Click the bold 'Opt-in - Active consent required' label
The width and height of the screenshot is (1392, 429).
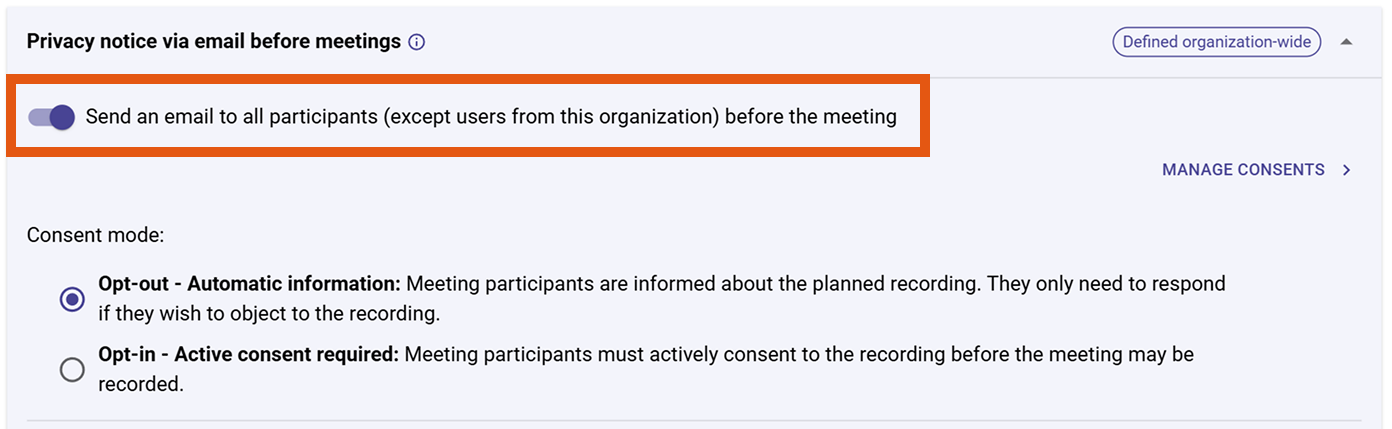coord(248,355)
